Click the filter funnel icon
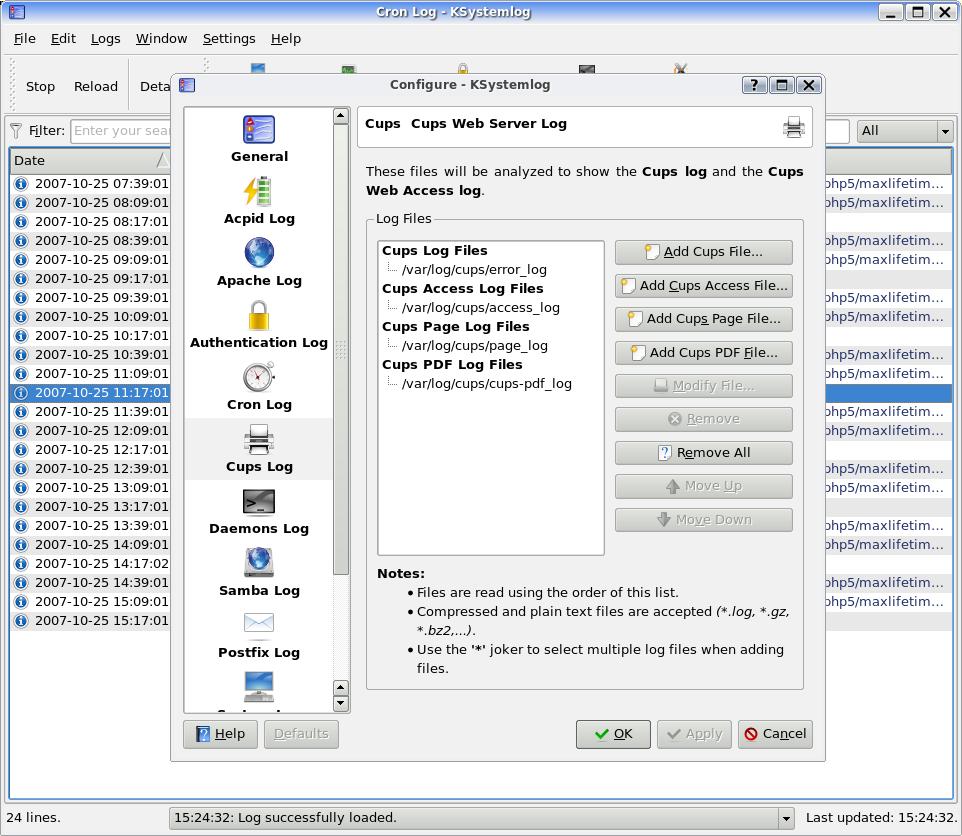The image size is (962, 836). click(16, 130)
